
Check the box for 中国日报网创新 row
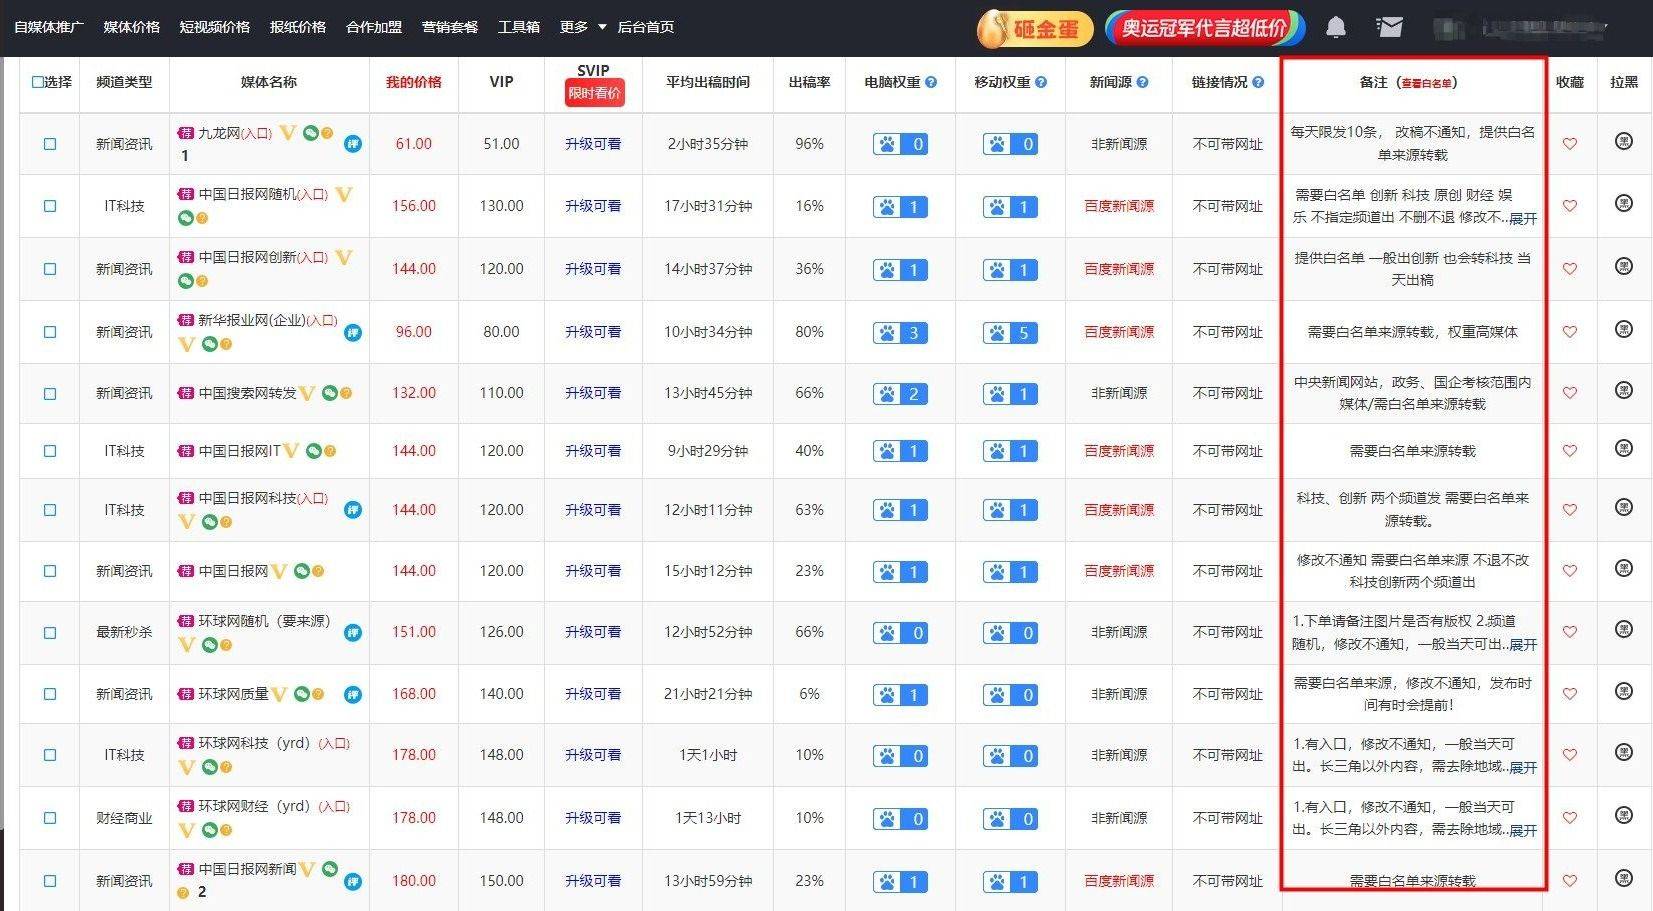[50, 269]
